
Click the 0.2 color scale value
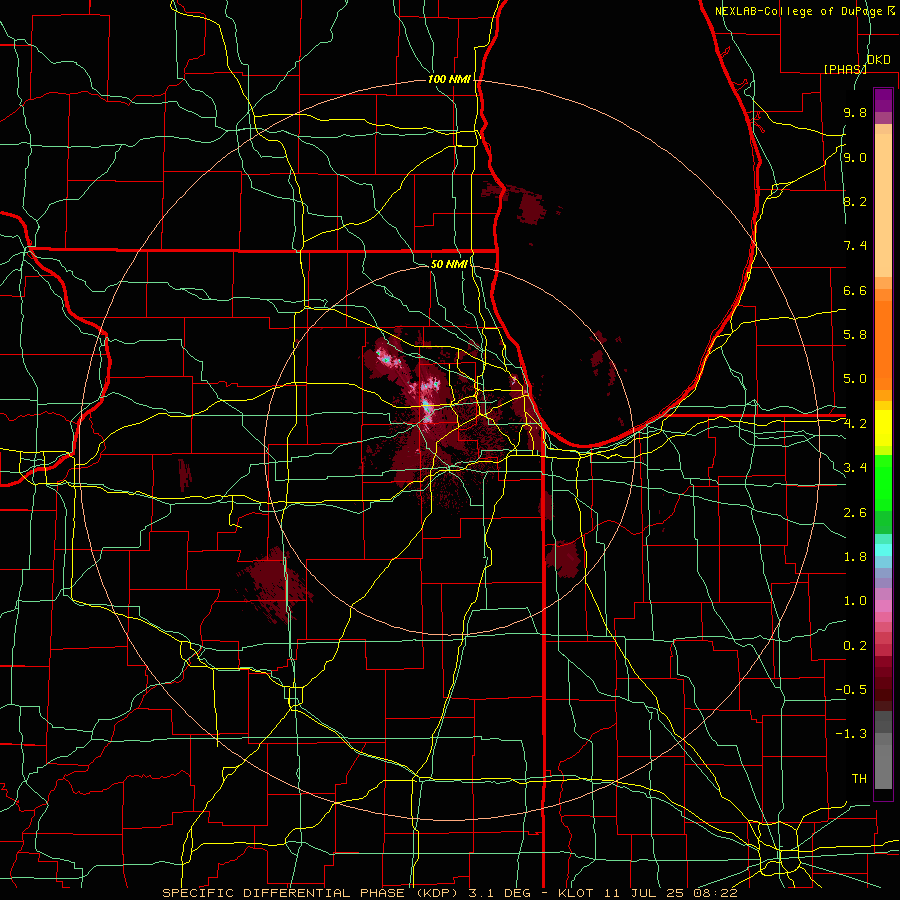855,646
